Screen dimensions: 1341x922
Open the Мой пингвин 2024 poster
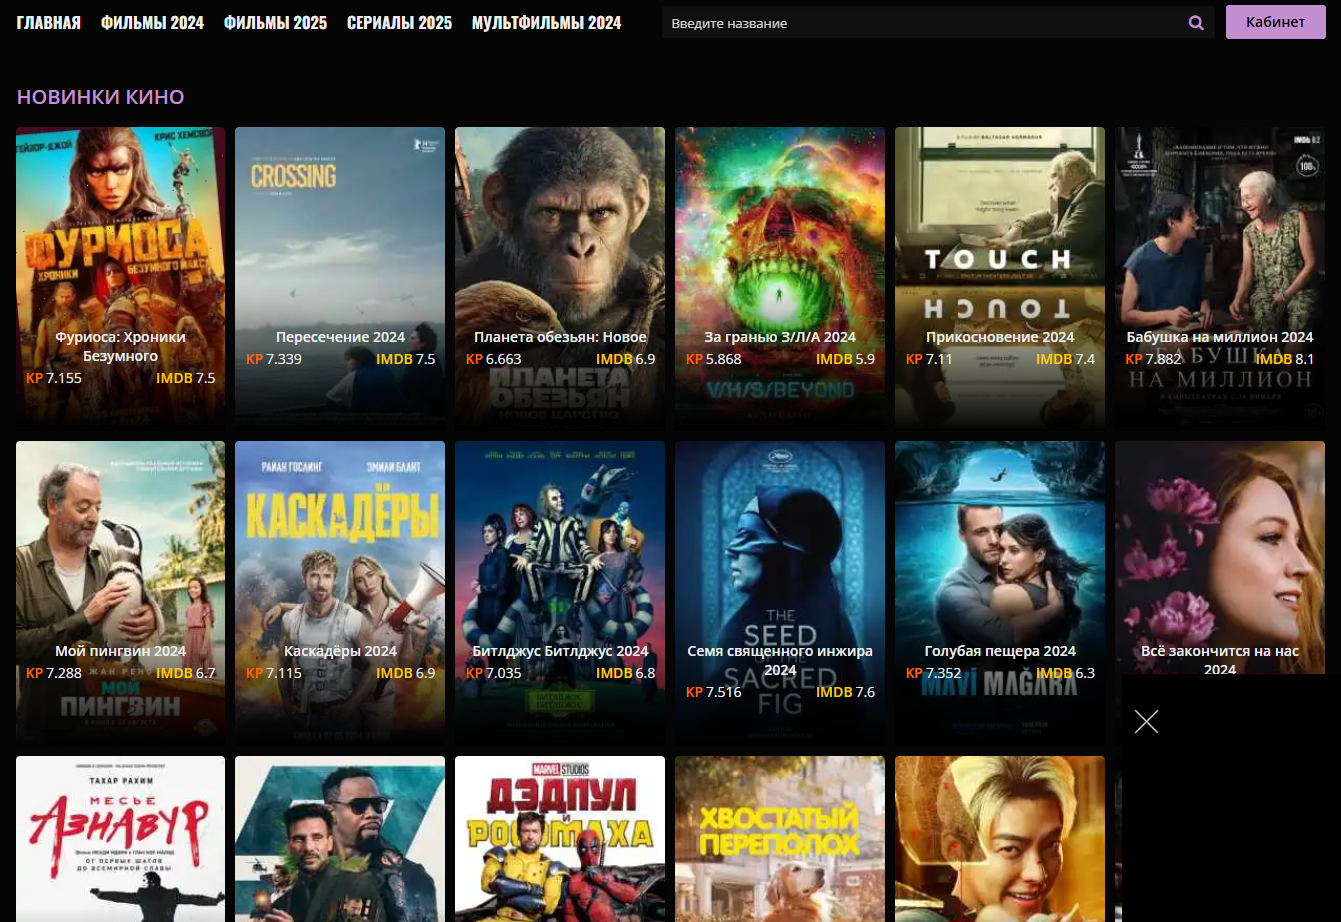(120, 592)
